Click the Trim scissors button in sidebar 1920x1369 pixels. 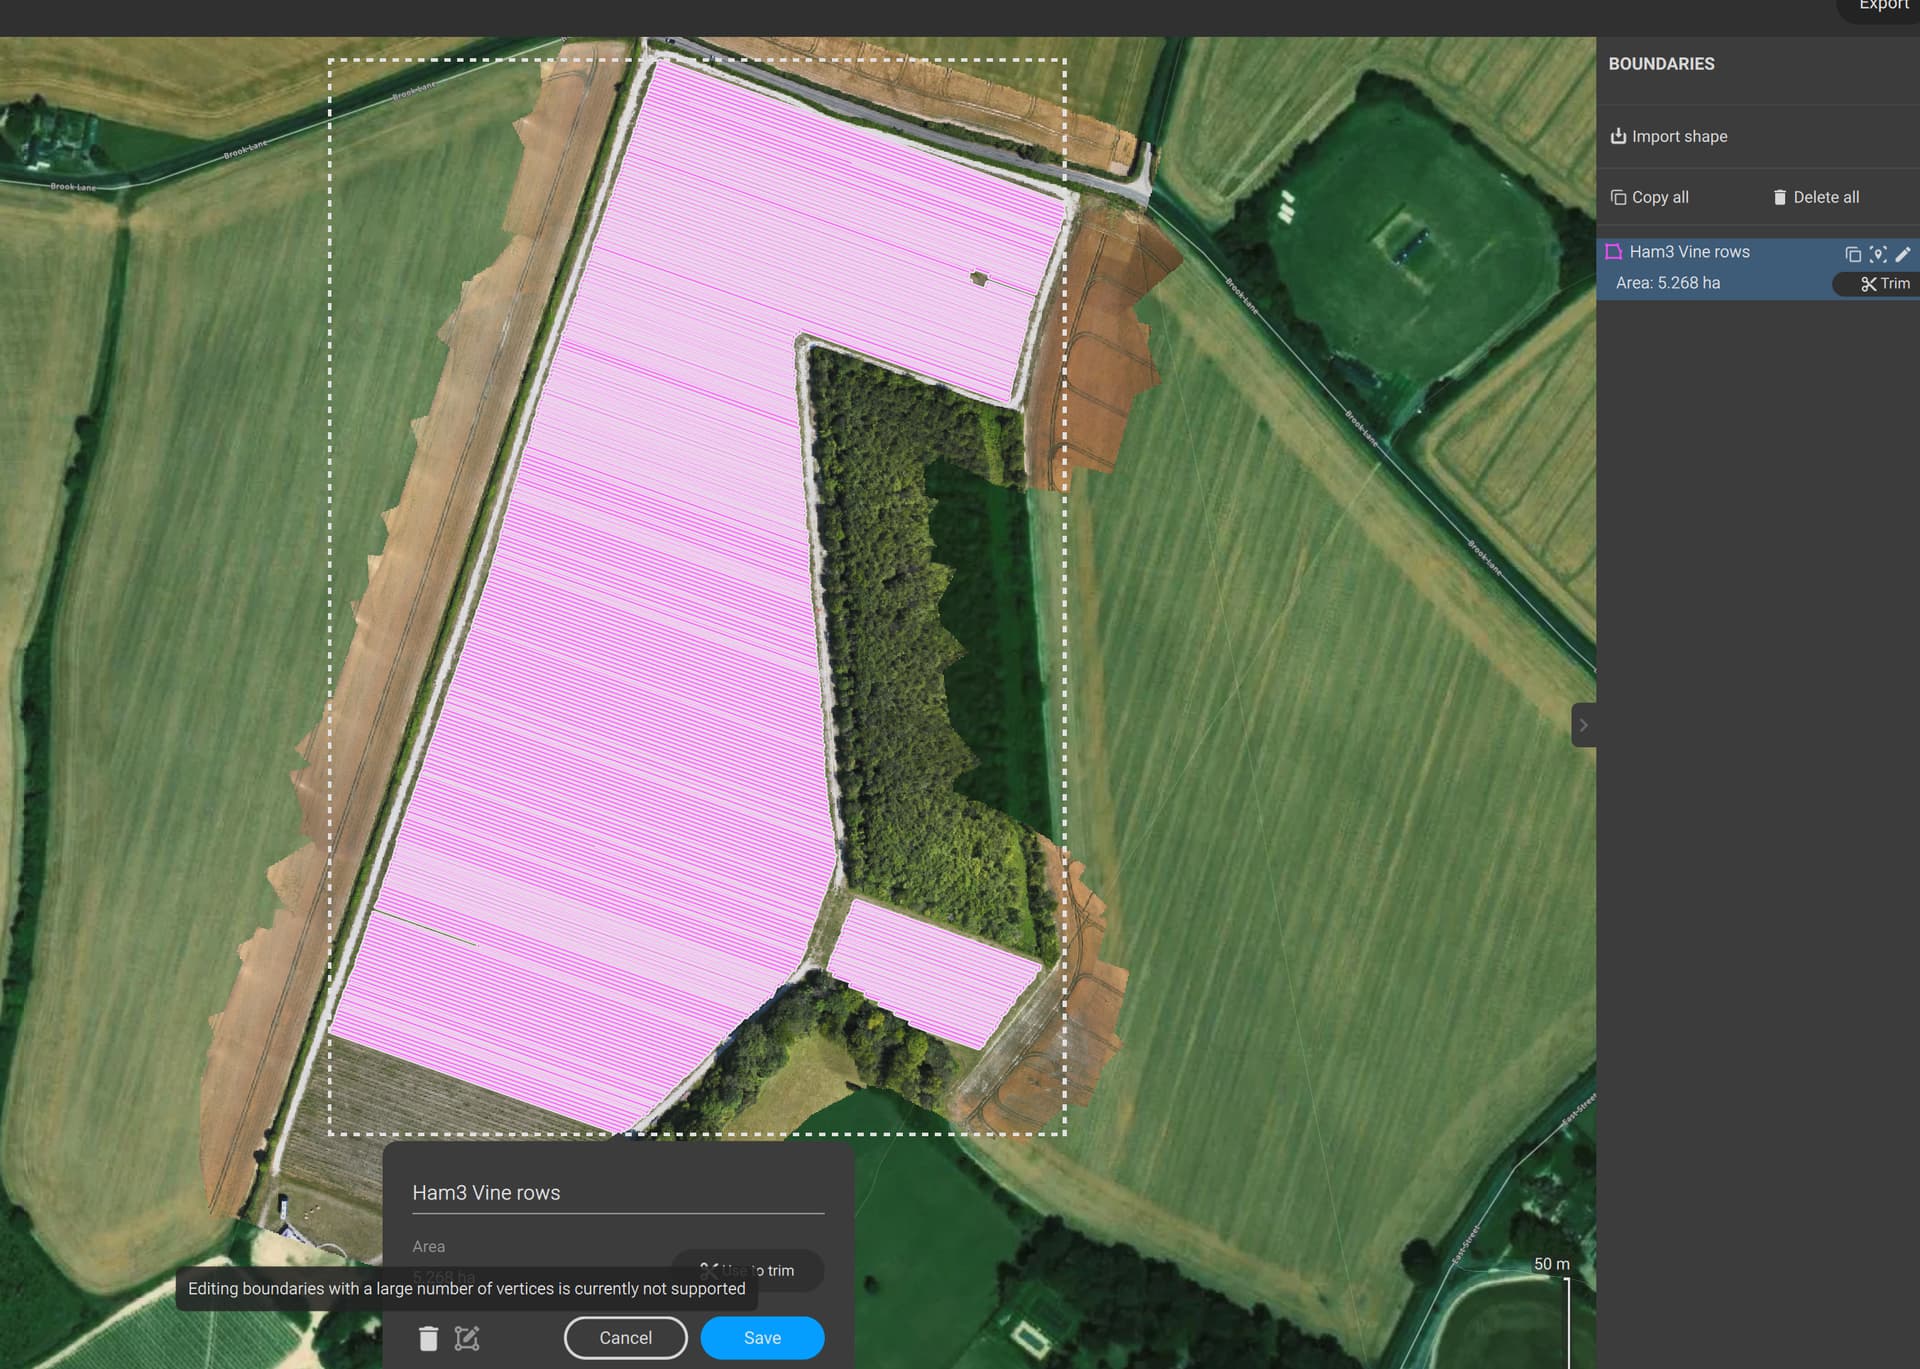1884,284
